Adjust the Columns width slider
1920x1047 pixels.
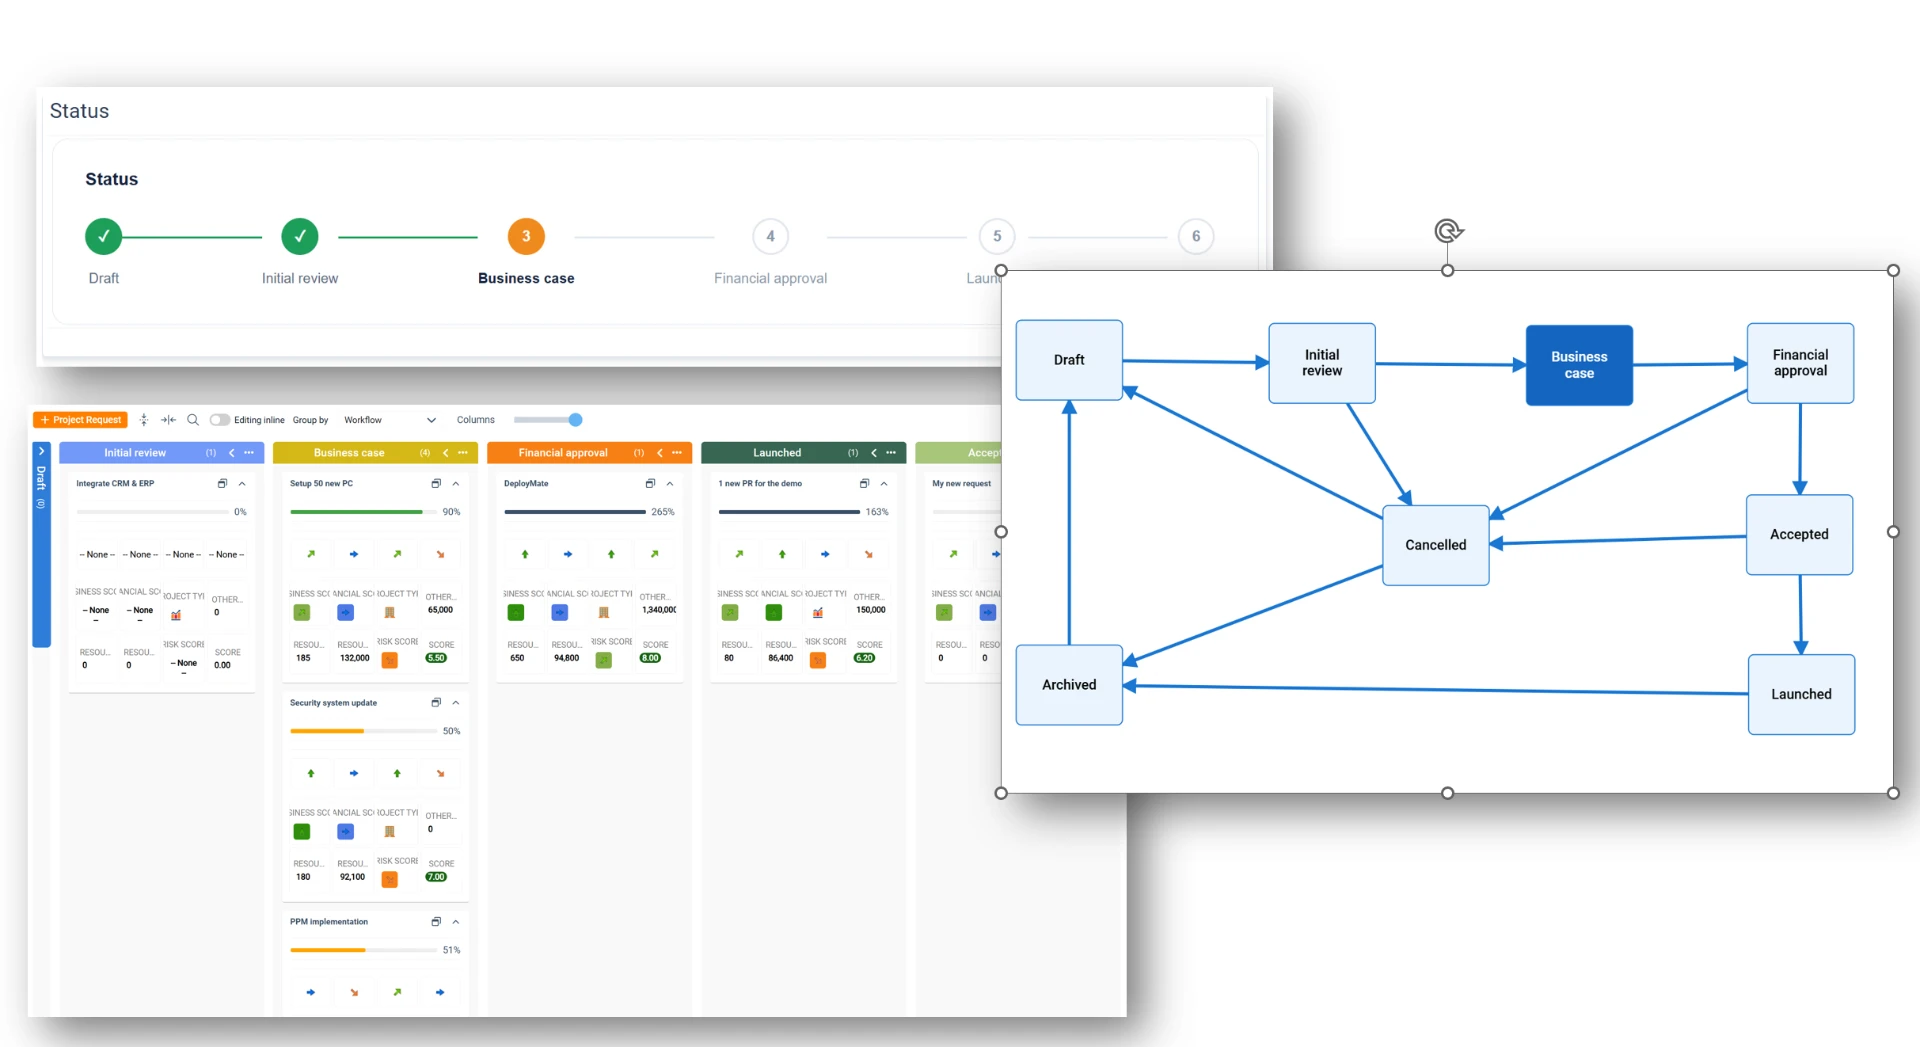548,420
